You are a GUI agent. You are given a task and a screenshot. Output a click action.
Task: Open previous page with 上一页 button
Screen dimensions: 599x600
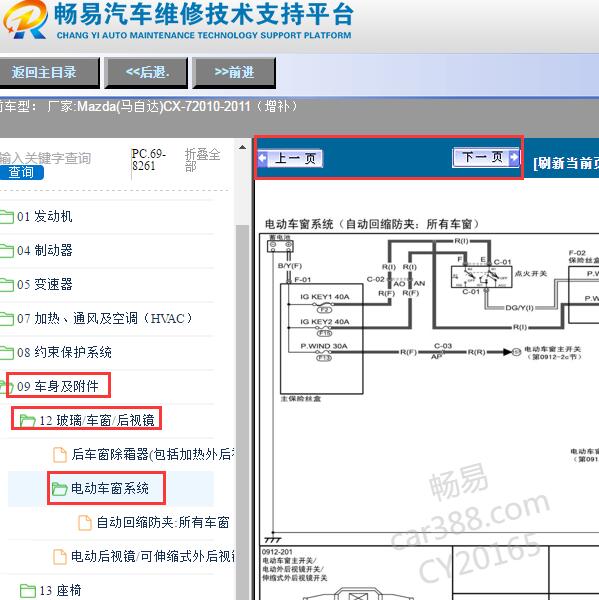291,158
